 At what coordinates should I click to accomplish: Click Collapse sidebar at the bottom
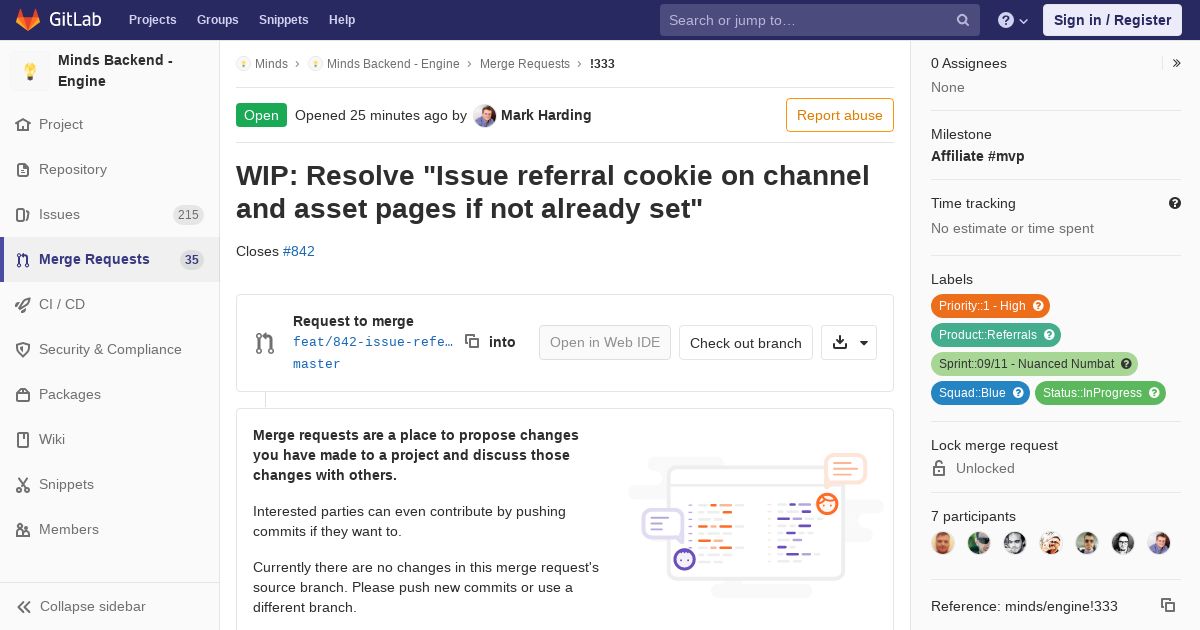click(x=110, y=606)
